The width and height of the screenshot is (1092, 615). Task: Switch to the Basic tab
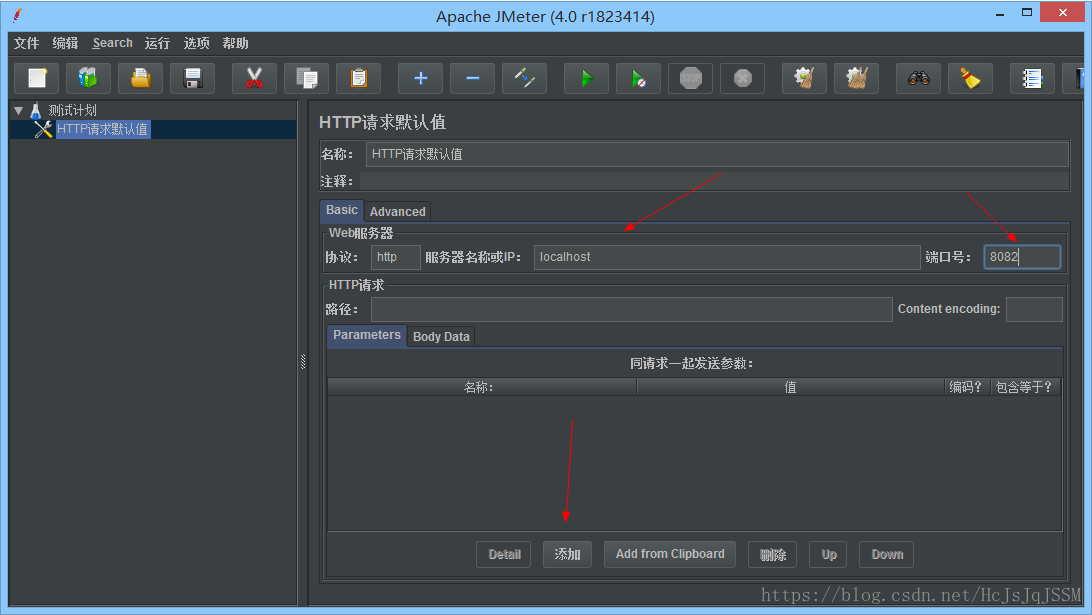click(x=341, y=210)
